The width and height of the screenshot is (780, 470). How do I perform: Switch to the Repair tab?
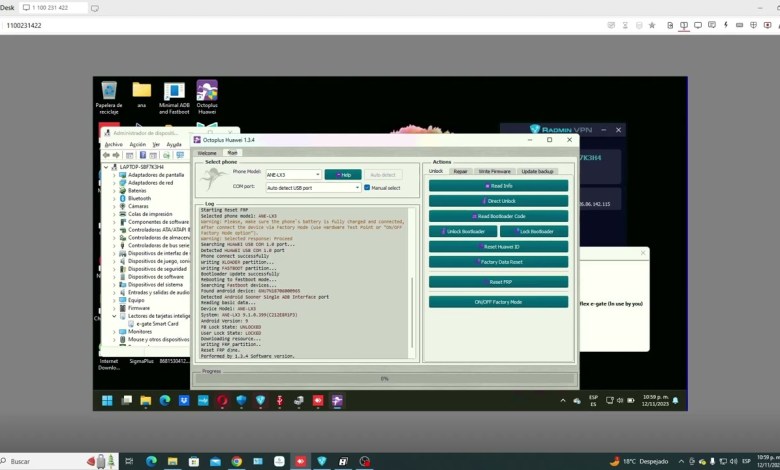point(460,171)
